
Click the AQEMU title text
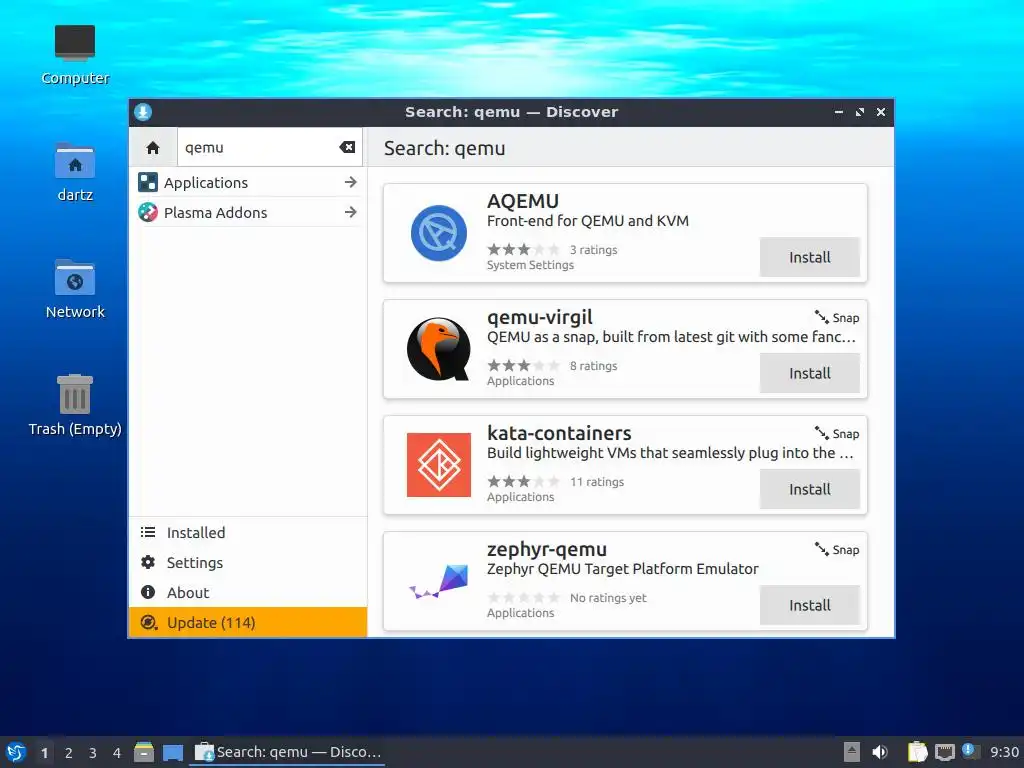tap(522, 201)
